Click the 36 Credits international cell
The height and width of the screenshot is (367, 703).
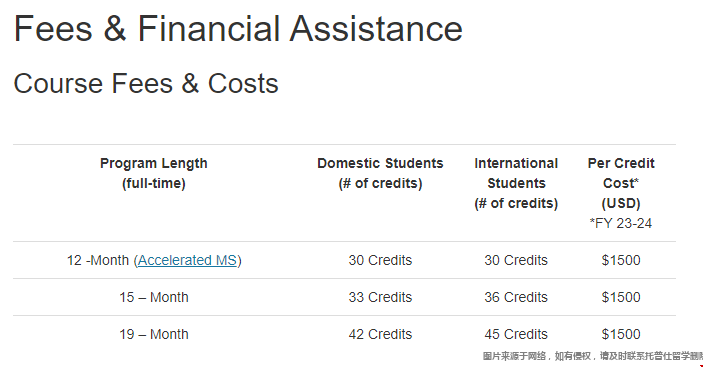click(x=516, y=297)
